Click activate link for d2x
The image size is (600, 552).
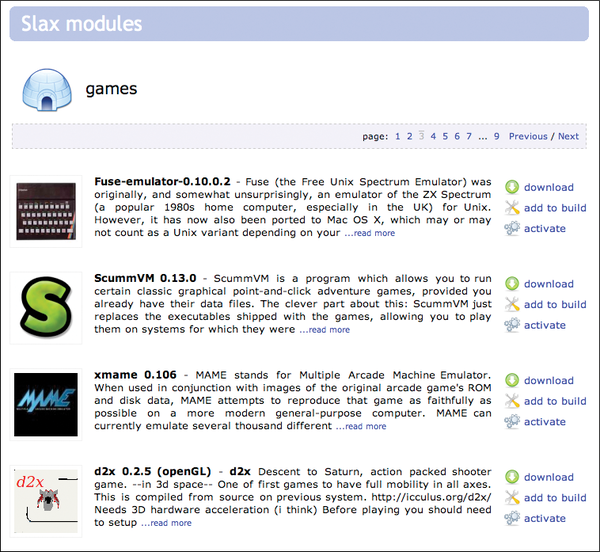(545, 518)
